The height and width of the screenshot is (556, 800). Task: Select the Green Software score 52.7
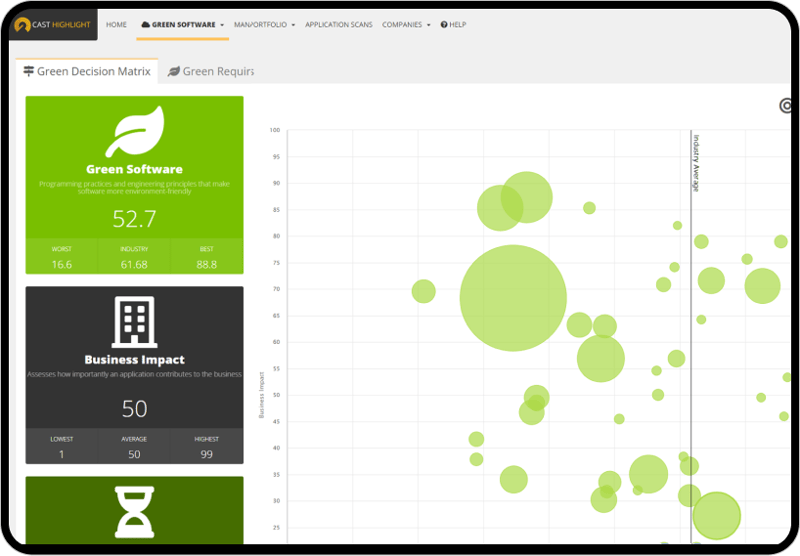click(134, 219)
